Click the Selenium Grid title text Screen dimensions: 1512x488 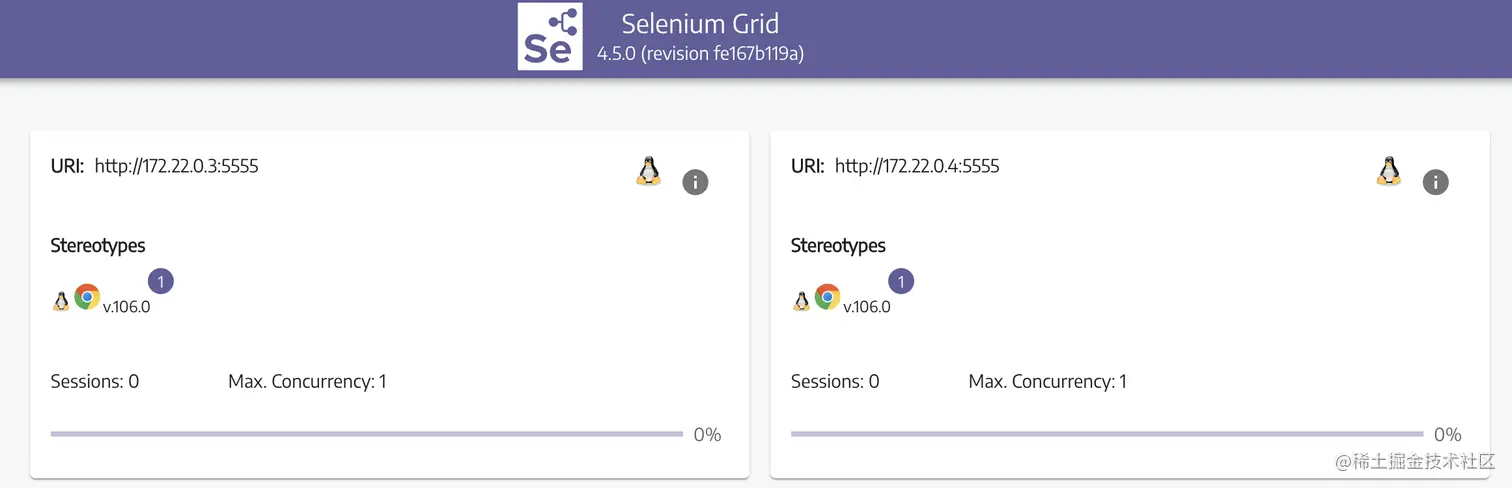[x=700, y=24]
